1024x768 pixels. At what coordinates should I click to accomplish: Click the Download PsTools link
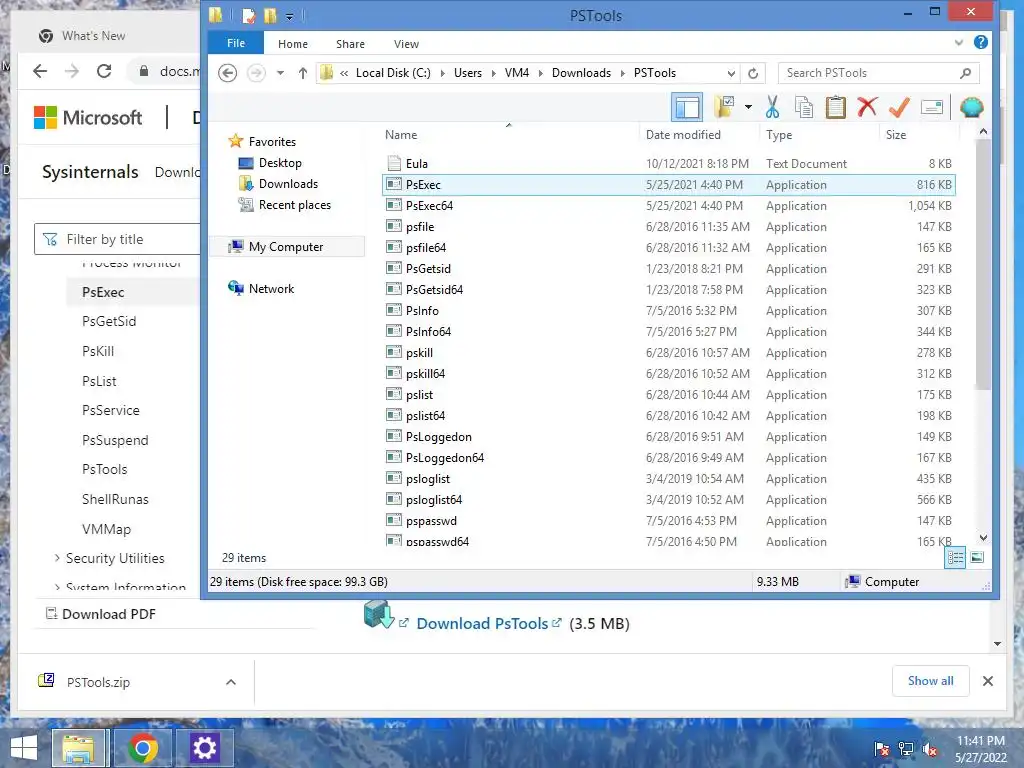[x=482, y=624]
